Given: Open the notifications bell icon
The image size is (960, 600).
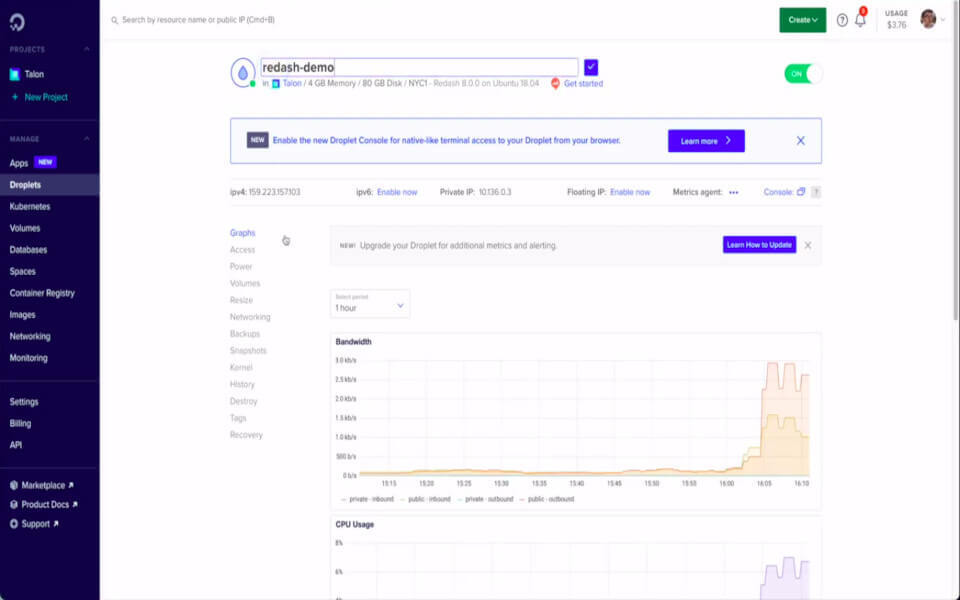Looking at the screenshot, I should tap(860, 20).
